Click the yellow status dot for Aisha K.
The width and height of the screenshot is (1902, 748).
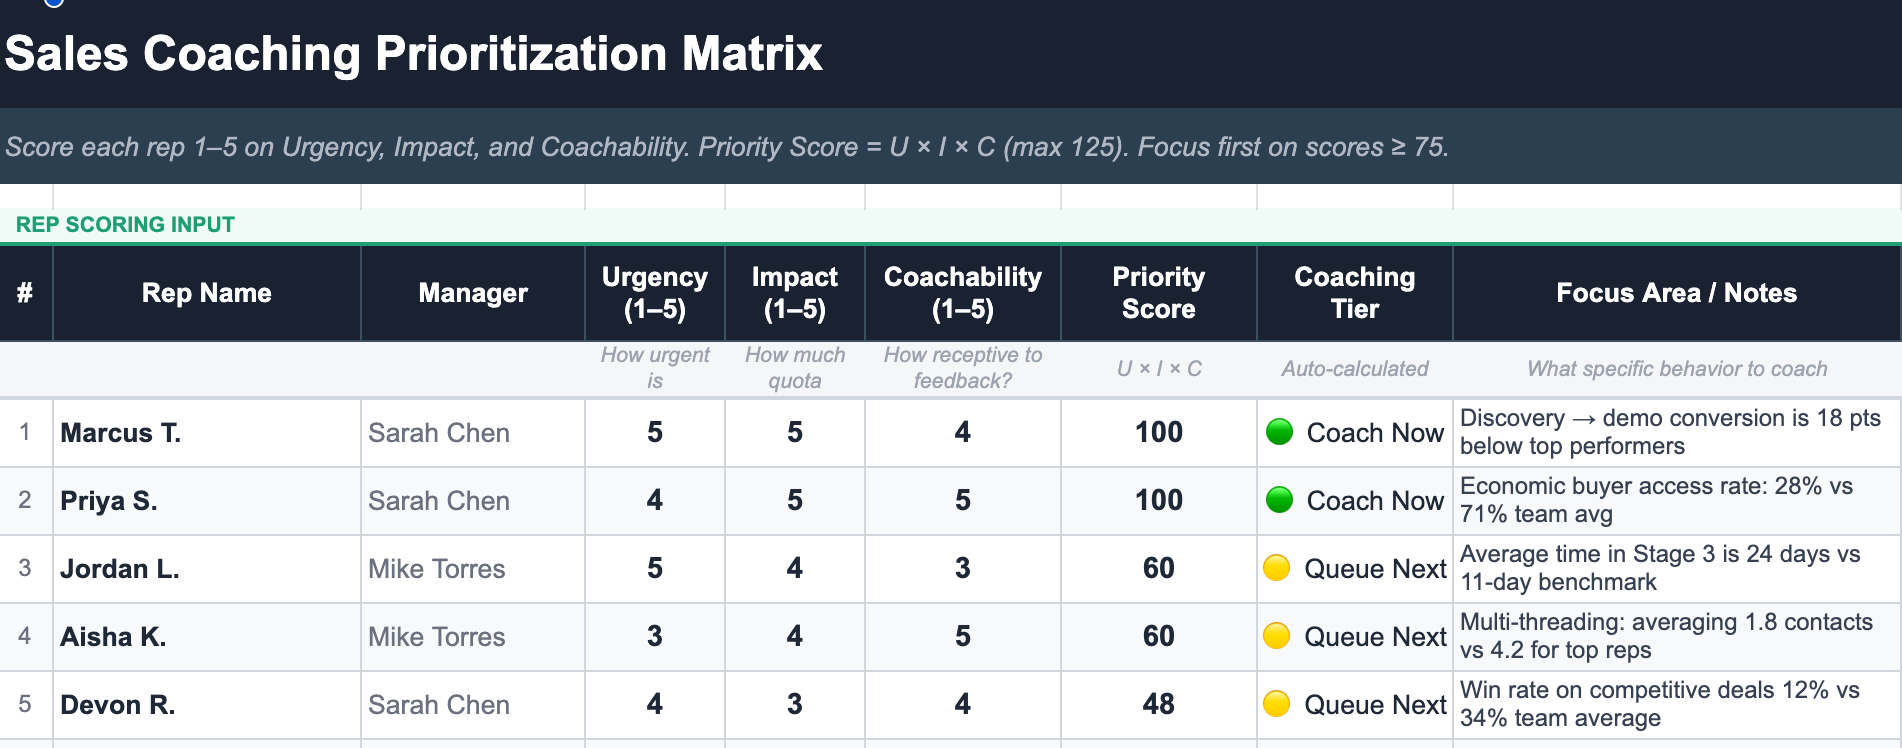(x=1277, y=636)
